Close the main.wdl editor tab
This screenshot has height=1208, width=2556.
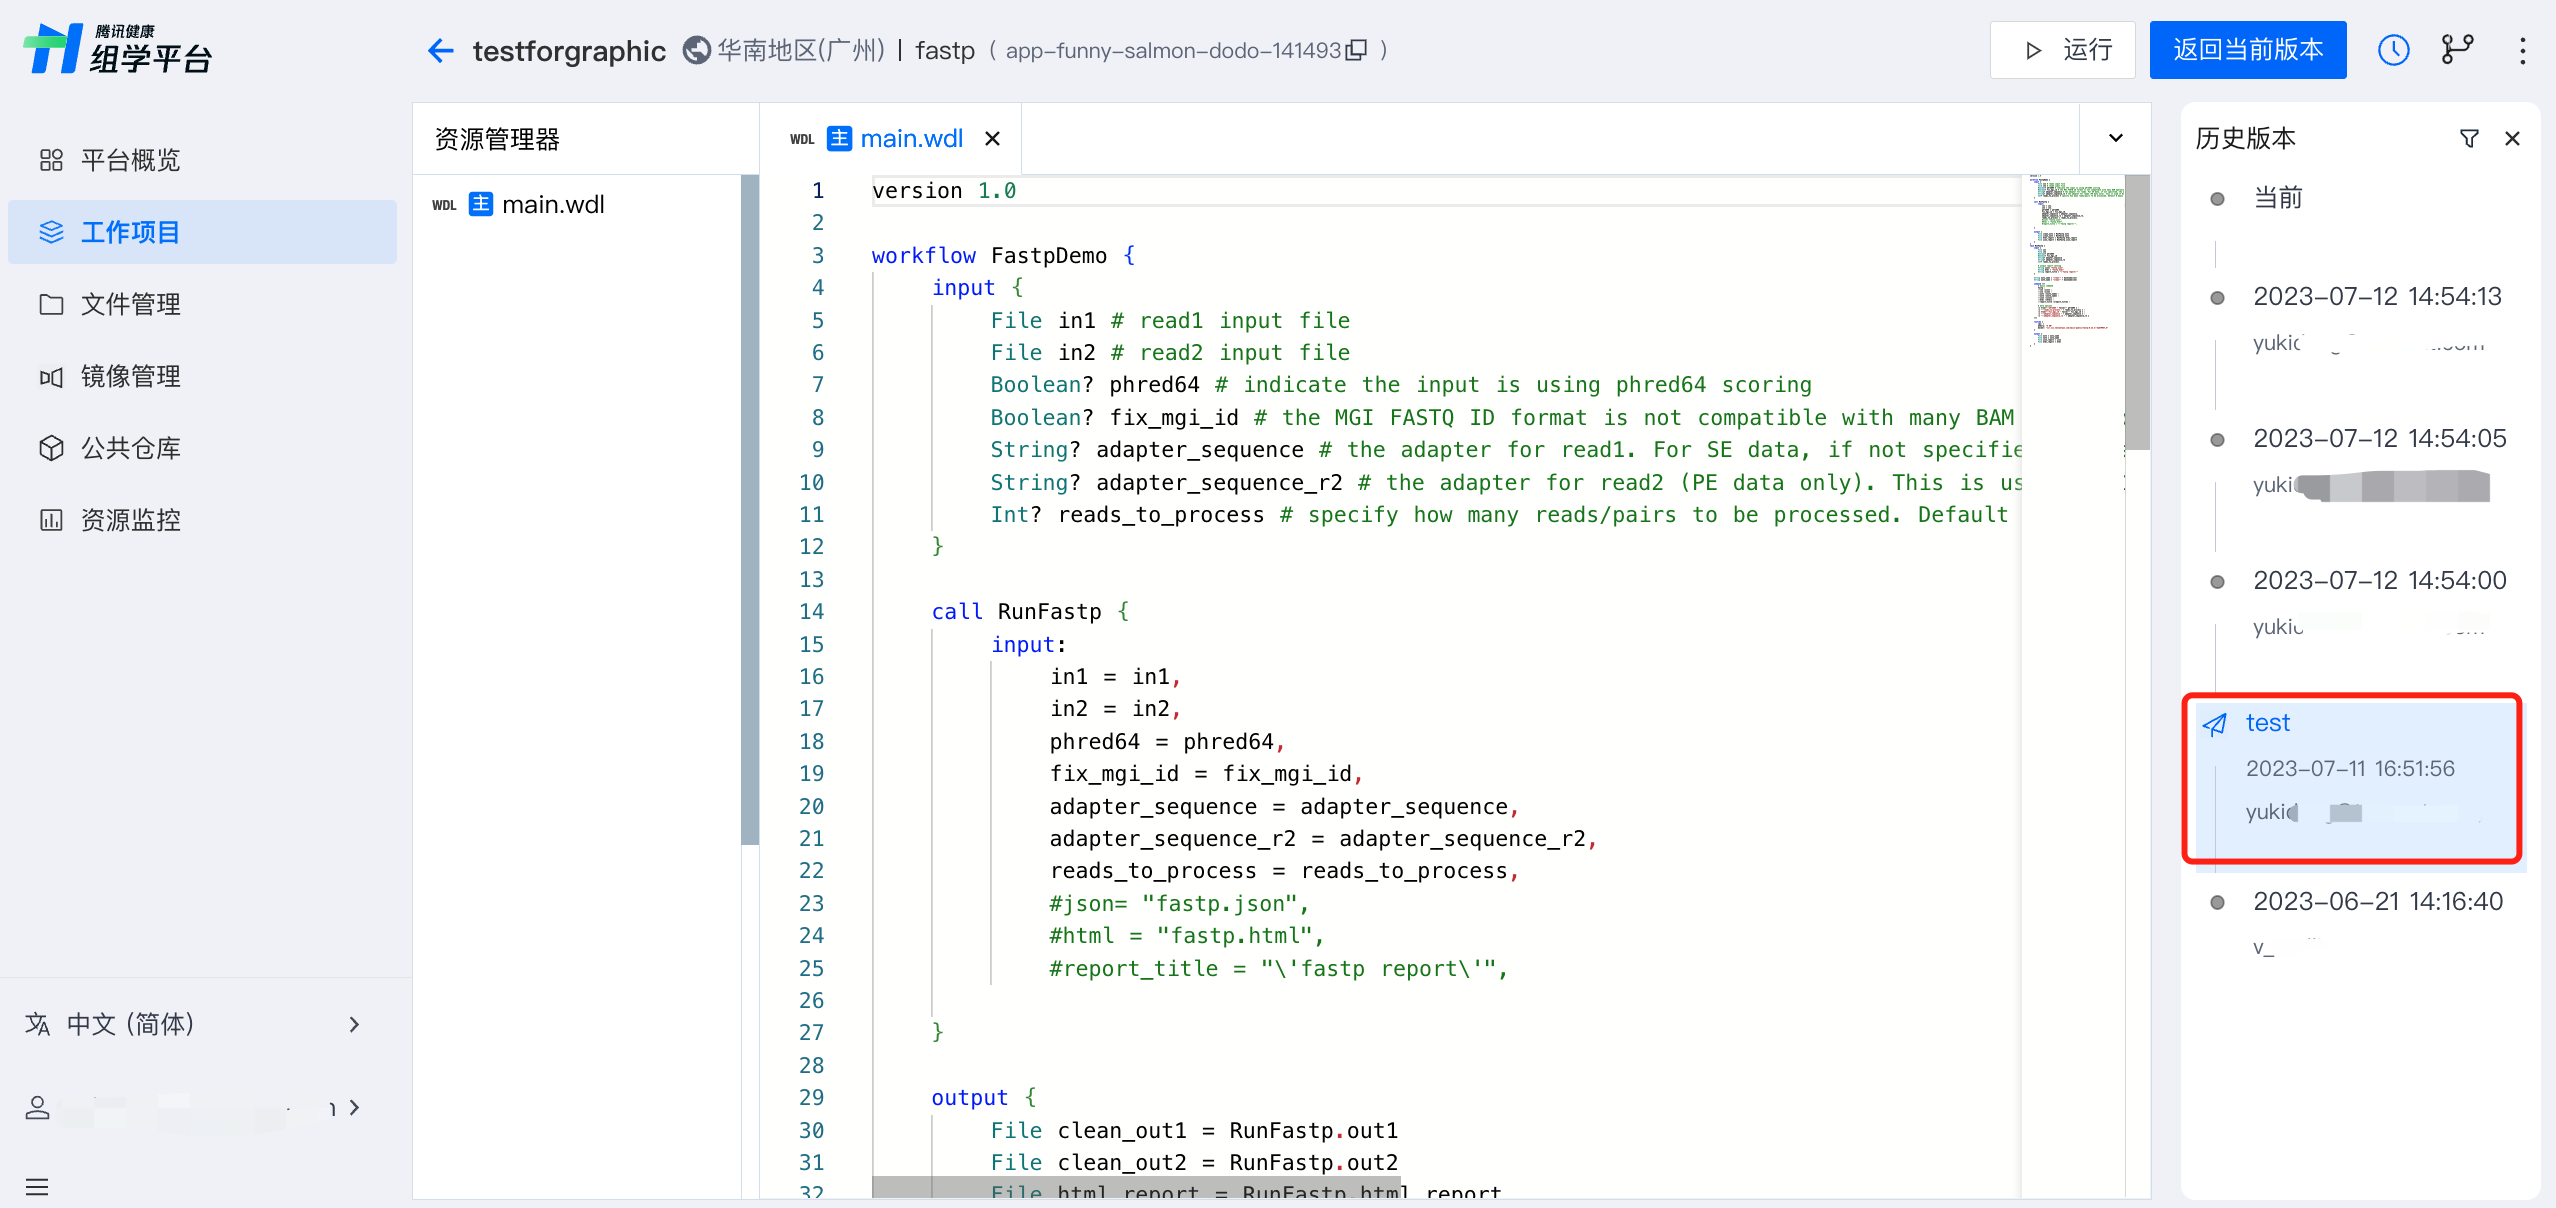click(992, 138)
